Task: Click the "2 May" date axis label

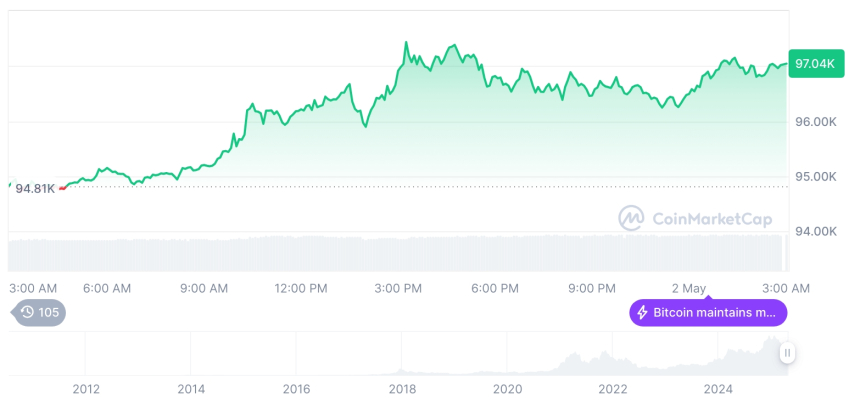Action: (x=690, y=288)
